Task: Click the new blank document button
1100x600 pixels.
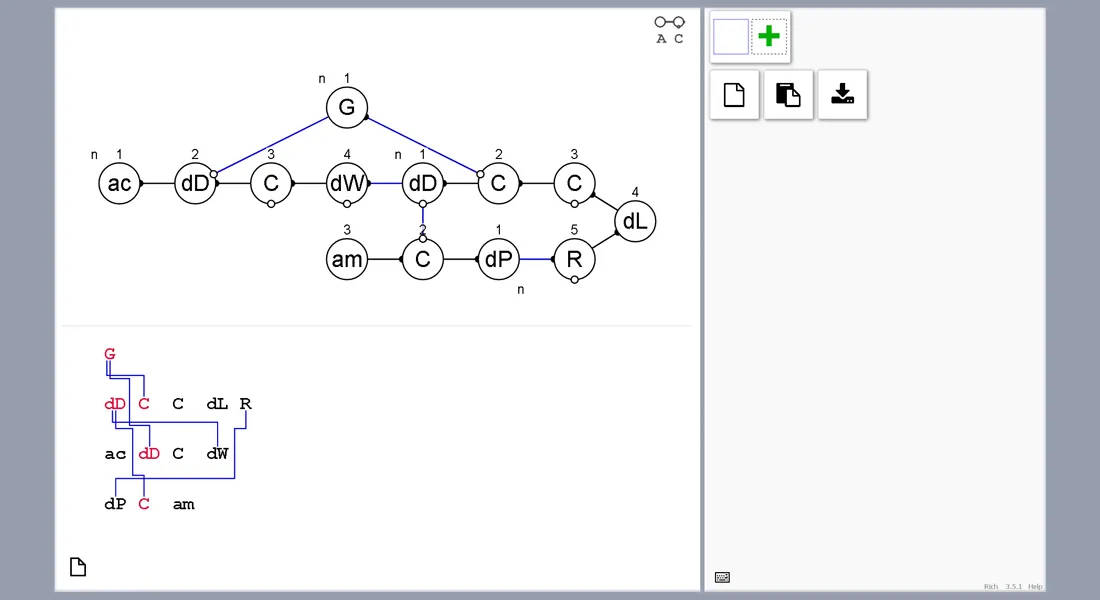Action: point(734,95)
